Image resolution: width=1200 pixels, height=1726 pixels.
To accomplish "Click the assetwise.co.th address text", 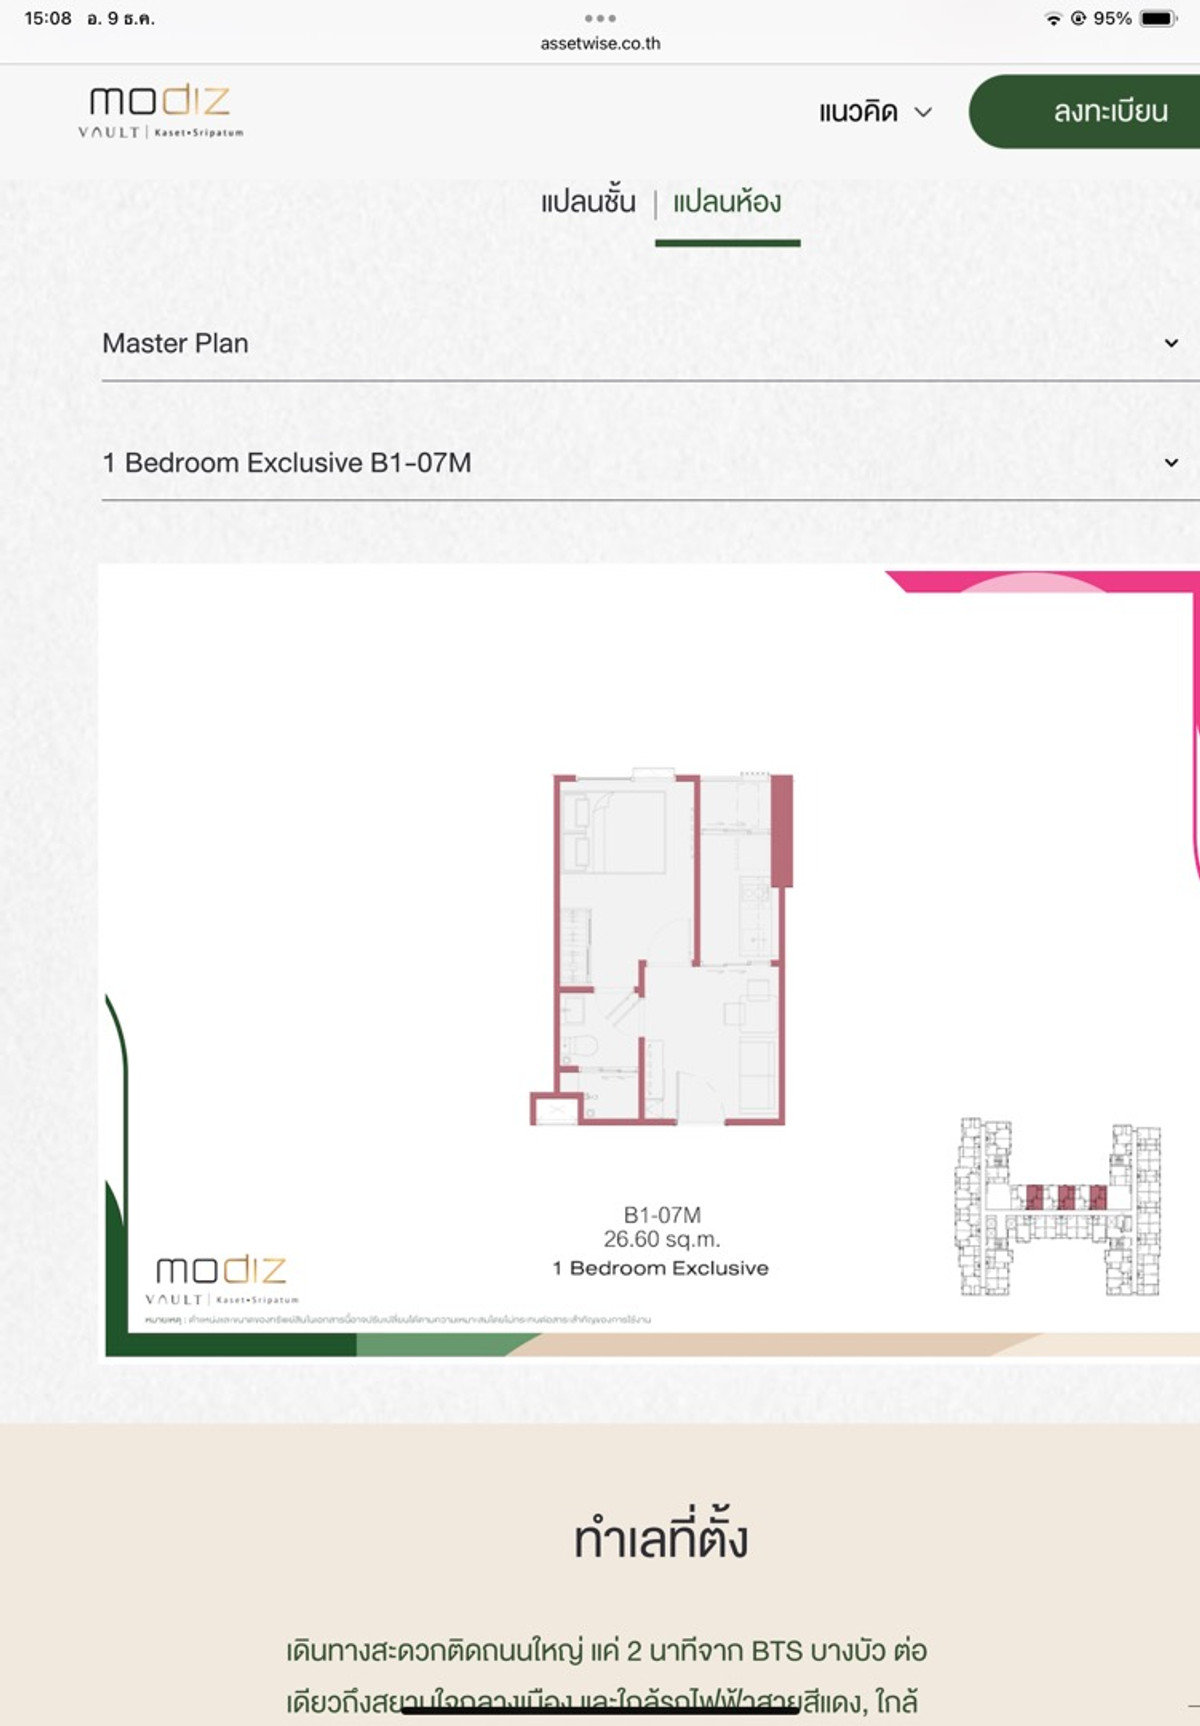I will click(x=600, y=43).
